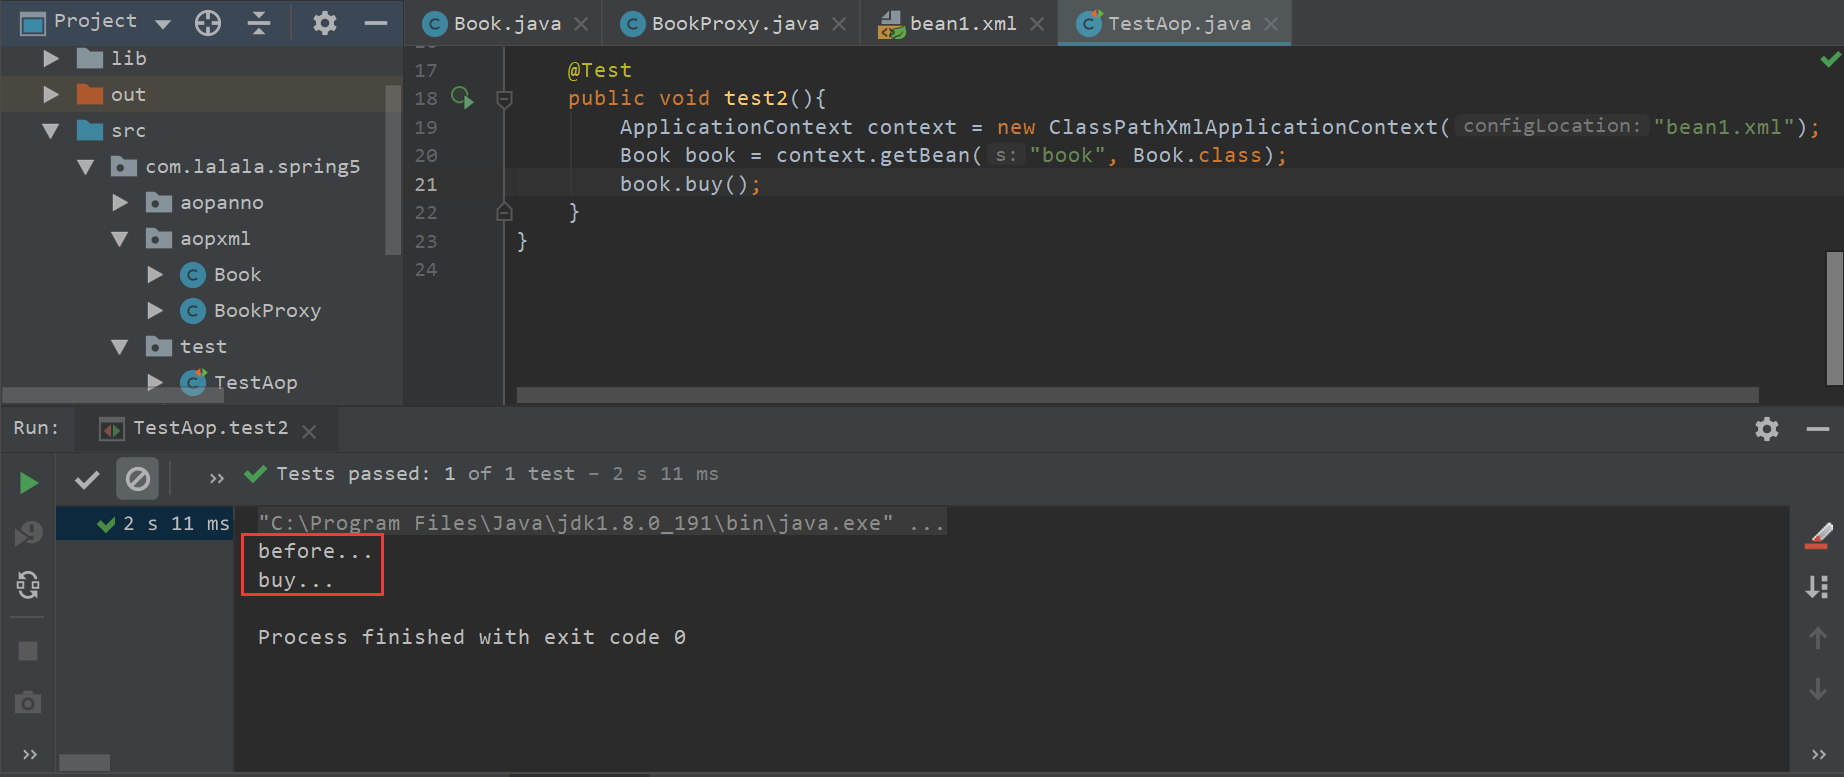Select the 2 s 11 ms test result
This screenshot has width=1844, height=777.
click(144, 523)
